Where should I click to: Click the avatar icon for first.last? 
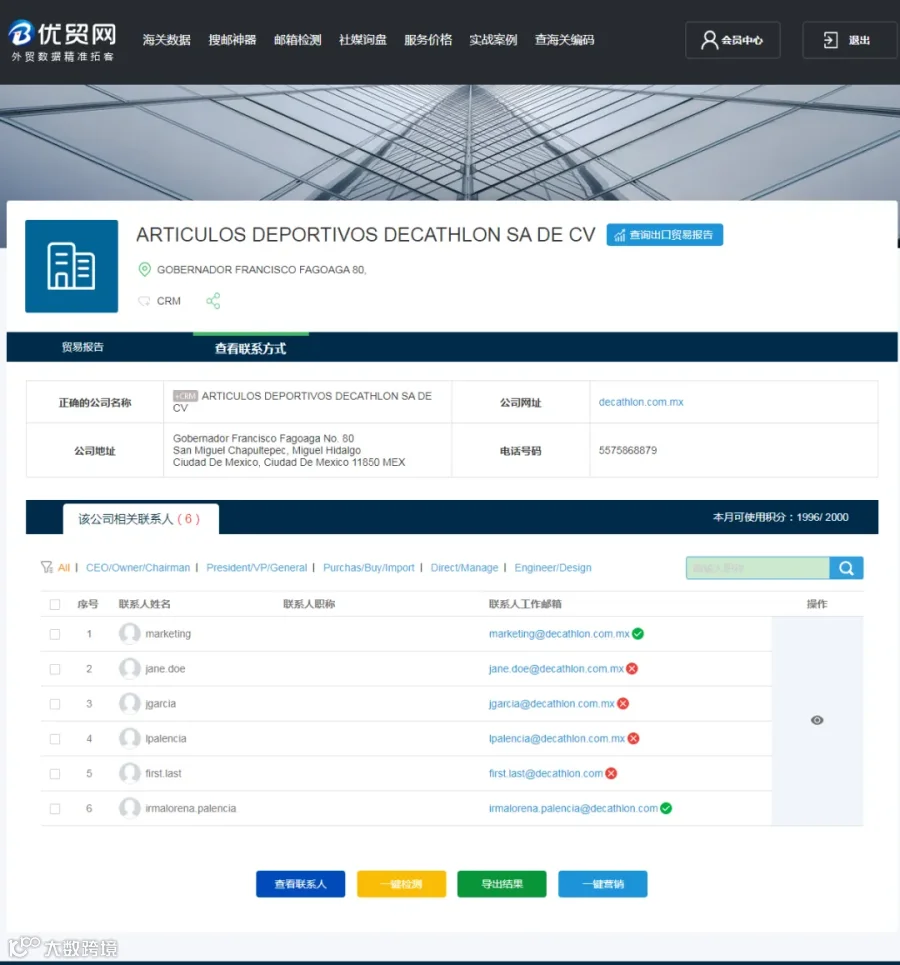coord(129,773)
